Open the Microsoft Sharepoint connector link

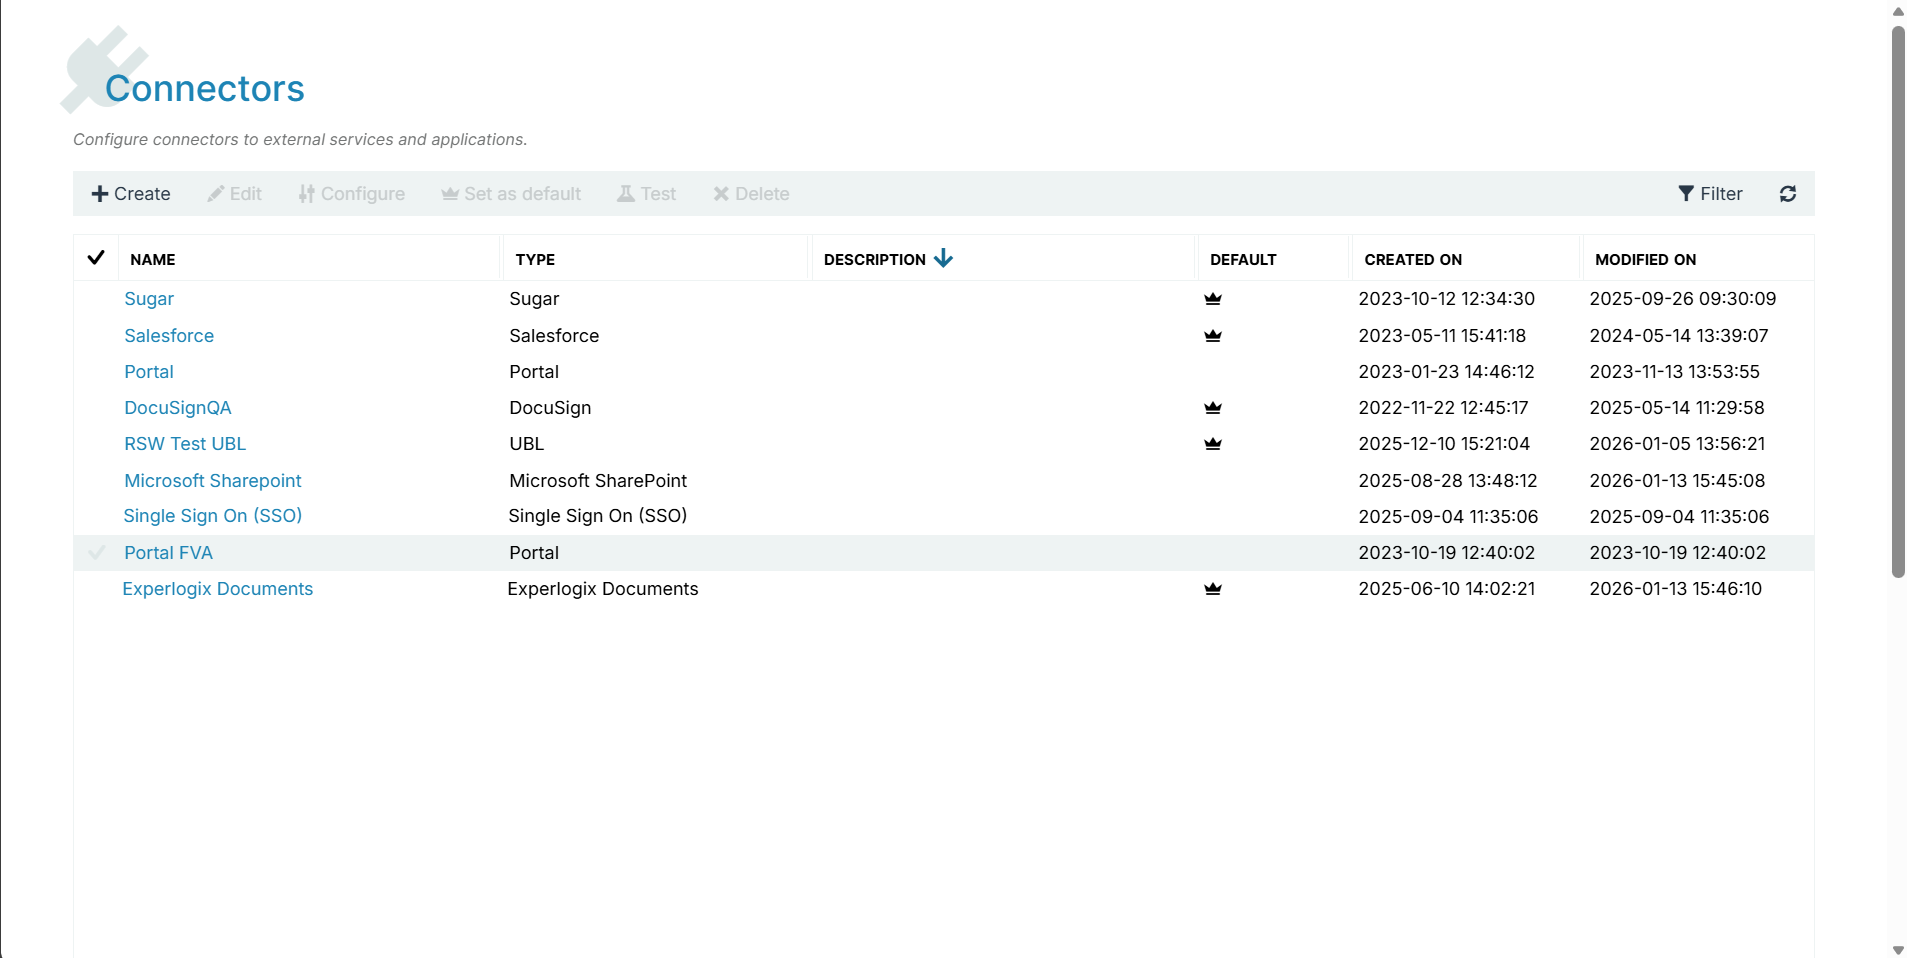pos(213,481)
